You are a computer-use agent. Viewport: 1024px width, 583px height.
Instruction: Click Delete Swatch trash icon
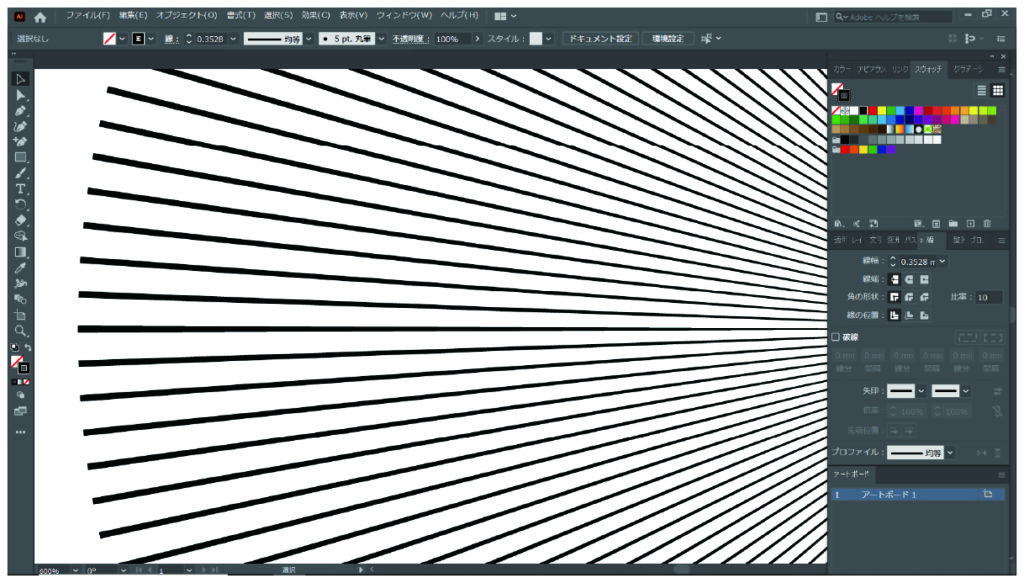pos(987,223)
